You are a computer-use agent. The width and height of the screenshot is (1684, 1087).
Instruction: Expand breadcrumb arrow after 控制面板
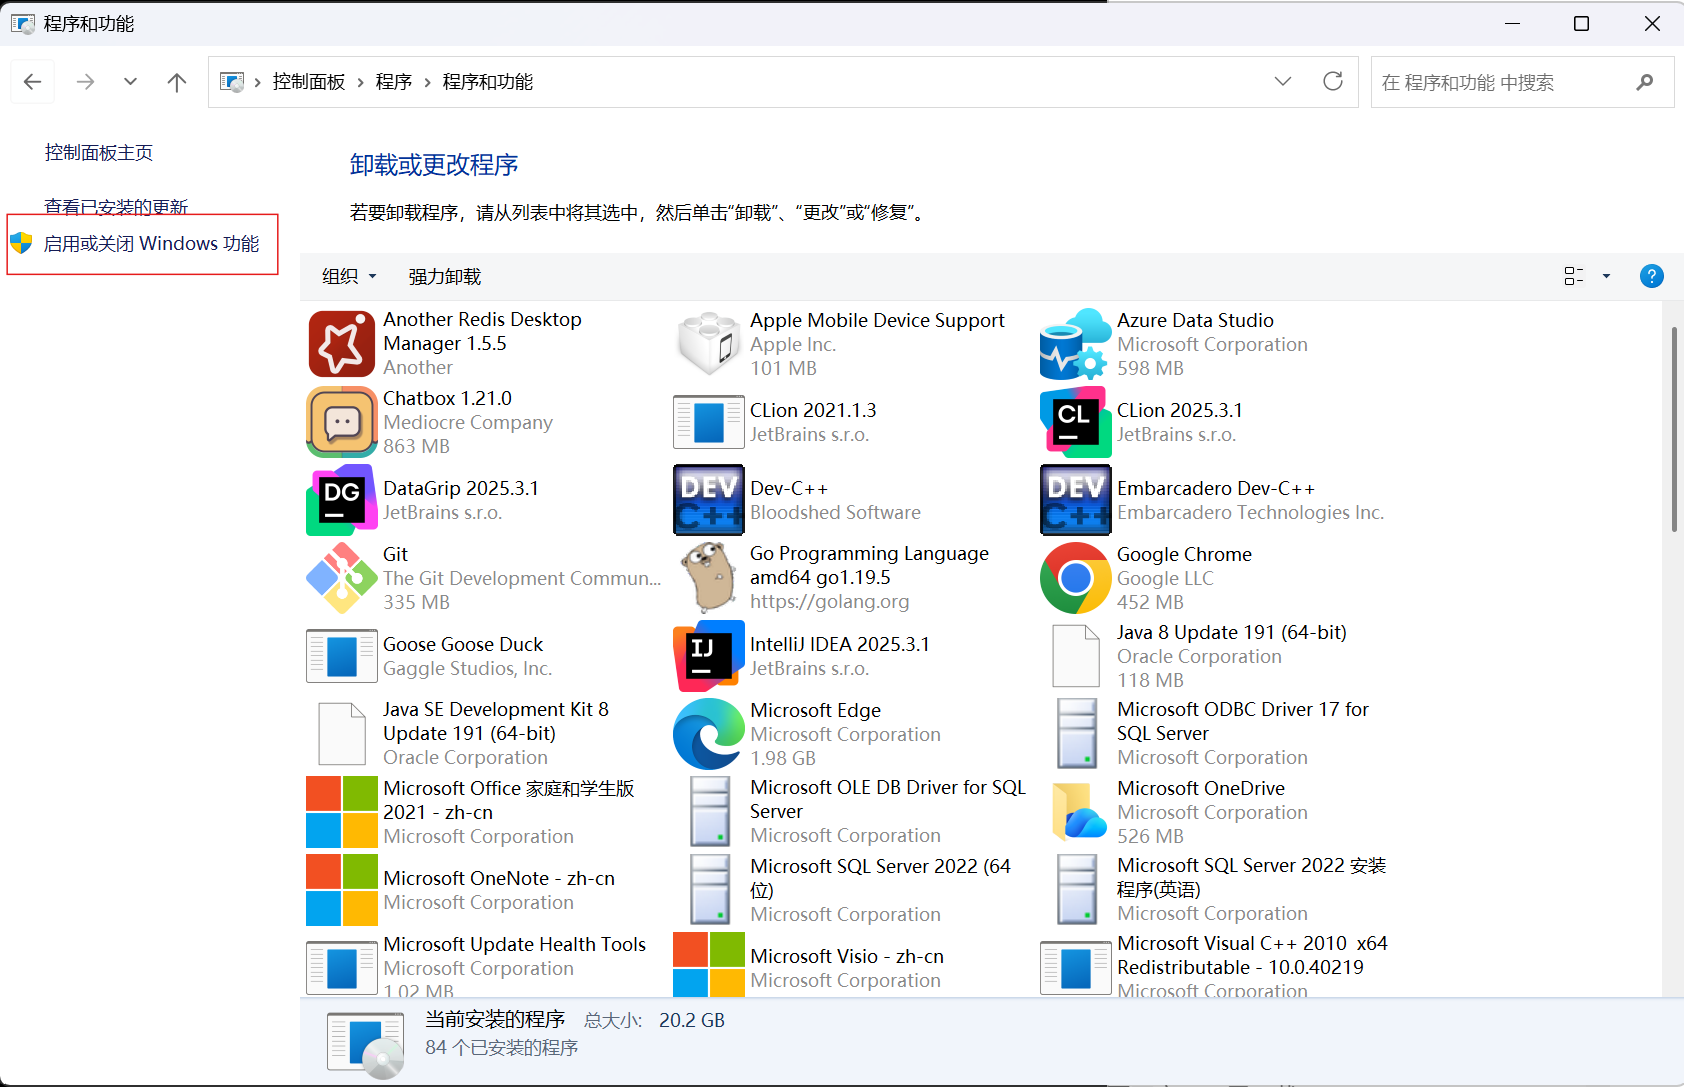pos(361,82)
